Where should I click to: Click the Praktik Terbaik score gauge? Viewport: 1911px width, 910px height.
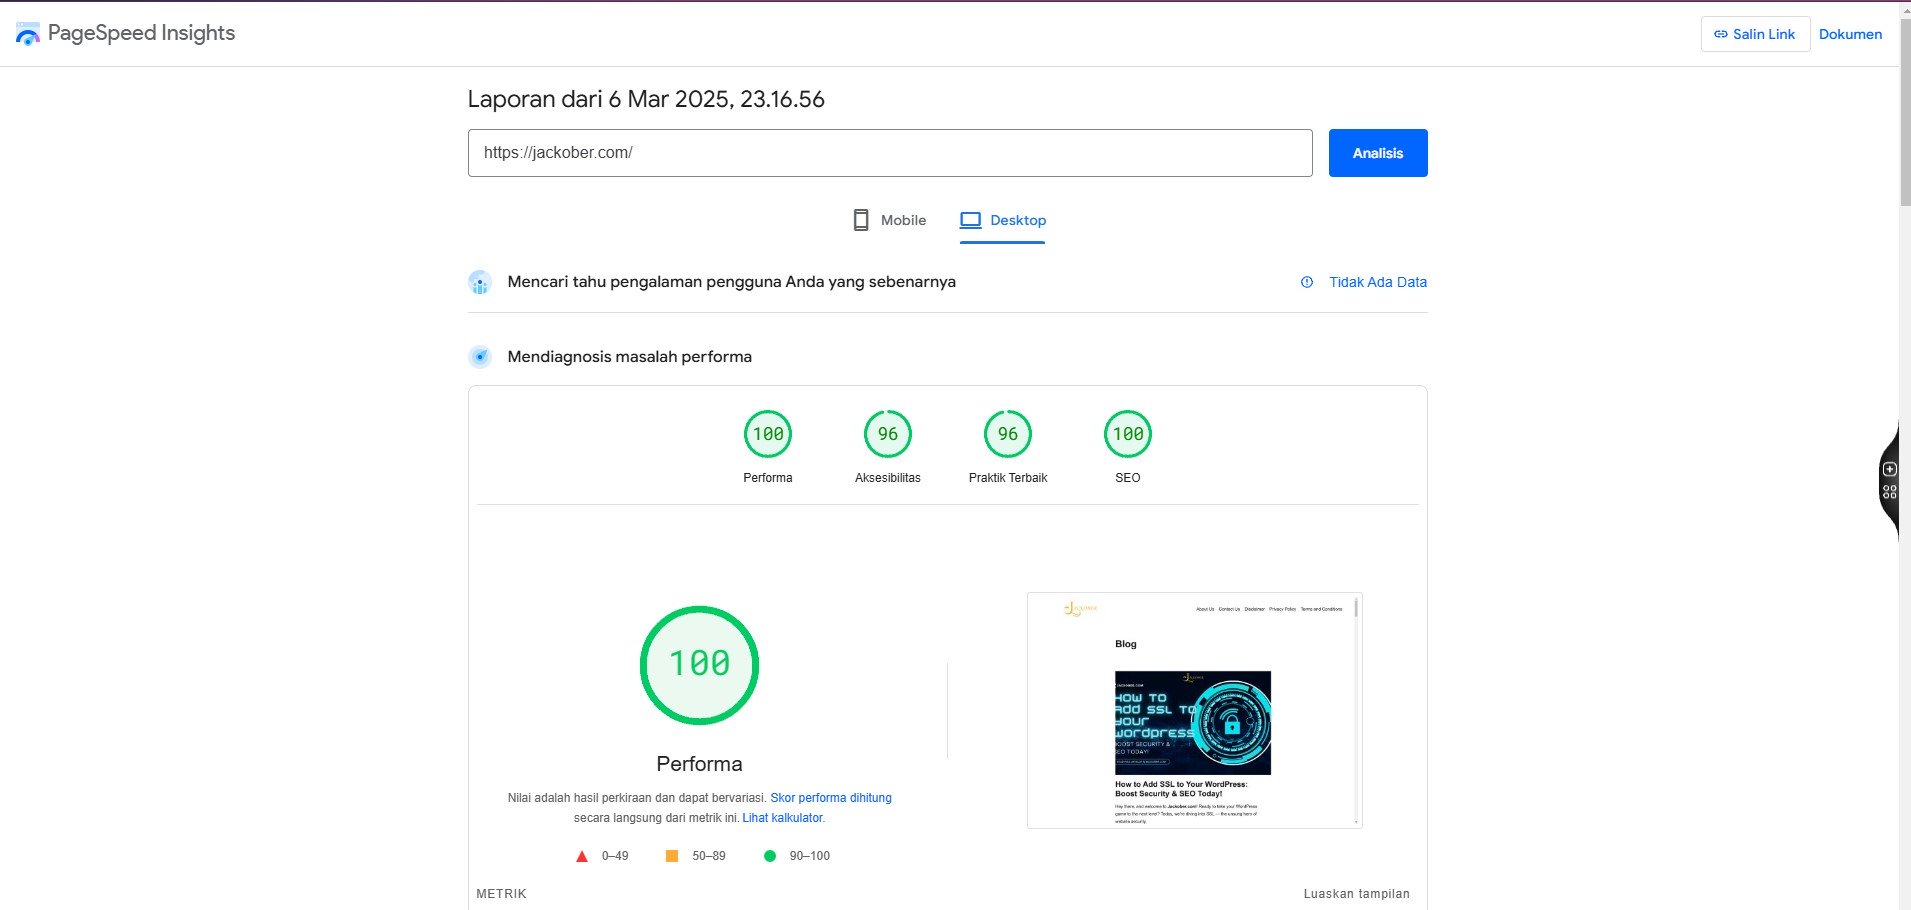[x=1007, y=434]
